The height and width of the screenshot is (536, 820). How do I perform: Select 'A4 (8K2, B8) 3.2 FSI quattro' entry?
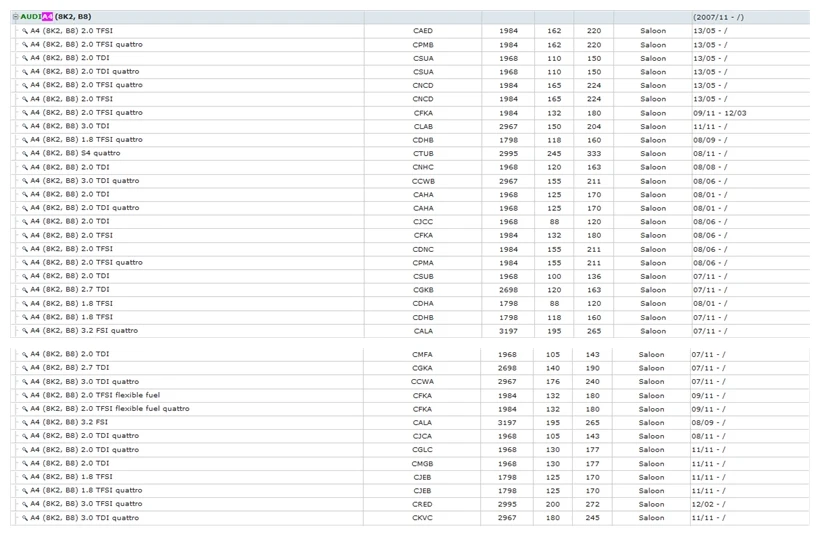pyautogui.click(x=84, y=330)
